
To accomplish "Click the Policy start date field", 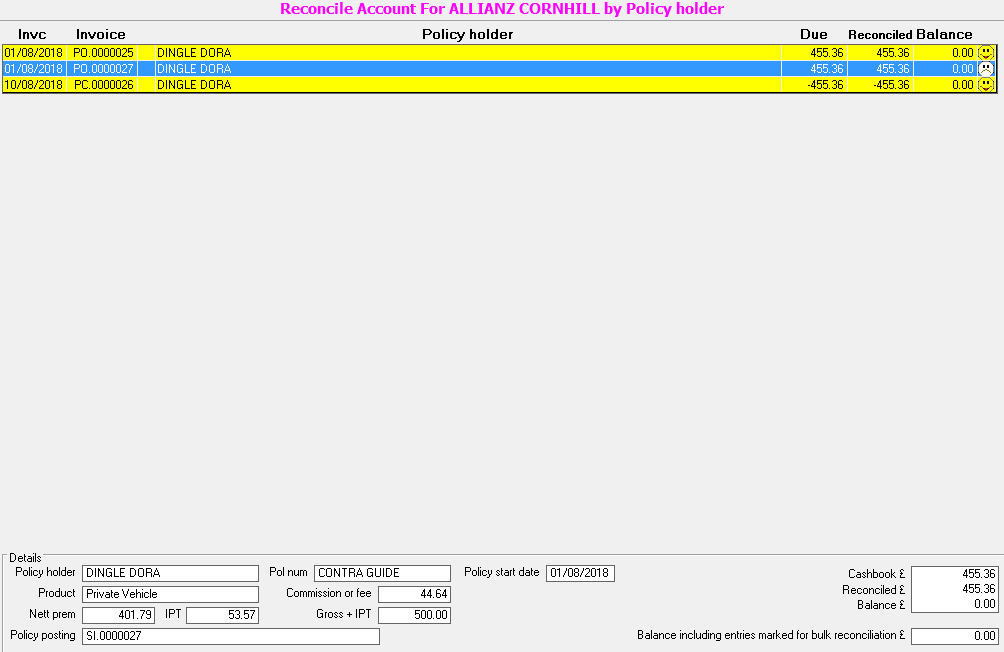I will click(580, 573).
